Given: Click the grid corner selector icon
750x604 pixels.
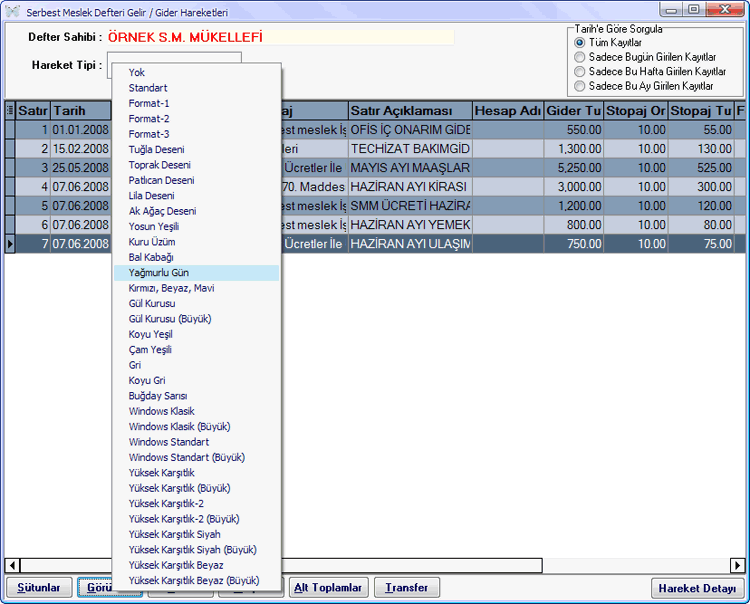Looking at the screenshot, I should pos(10,110).
